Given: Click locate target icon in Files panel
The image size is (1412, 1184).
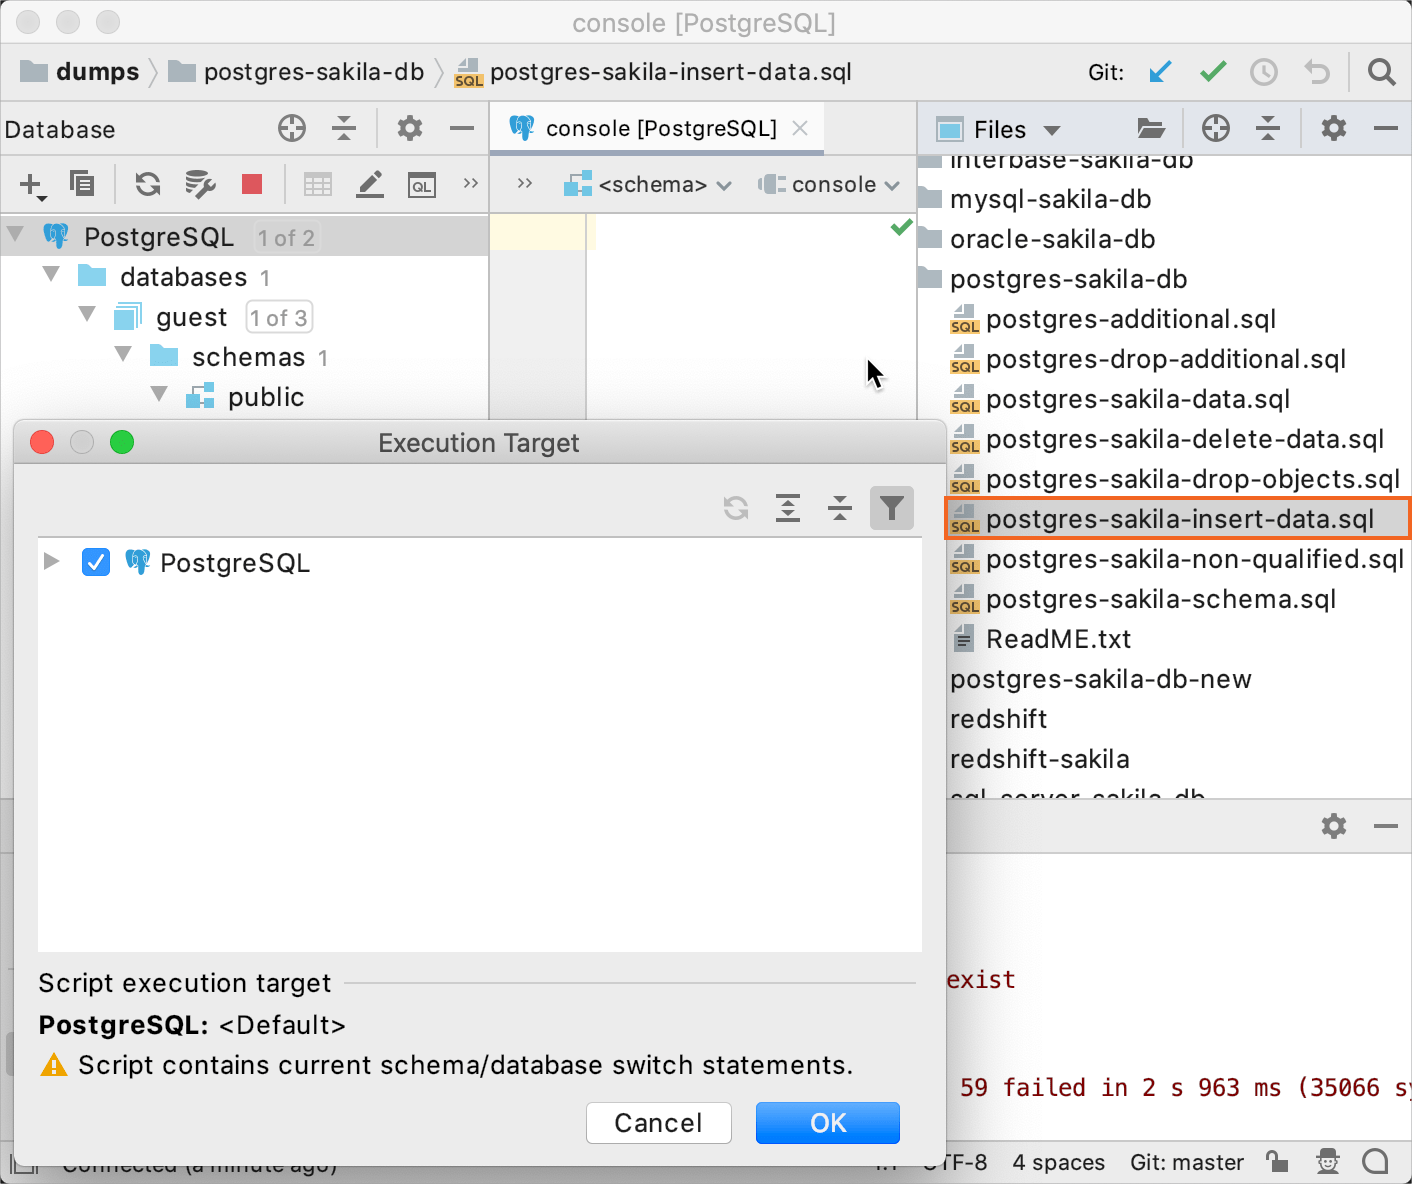Looking at the screenshot, I should [1216, 128].
